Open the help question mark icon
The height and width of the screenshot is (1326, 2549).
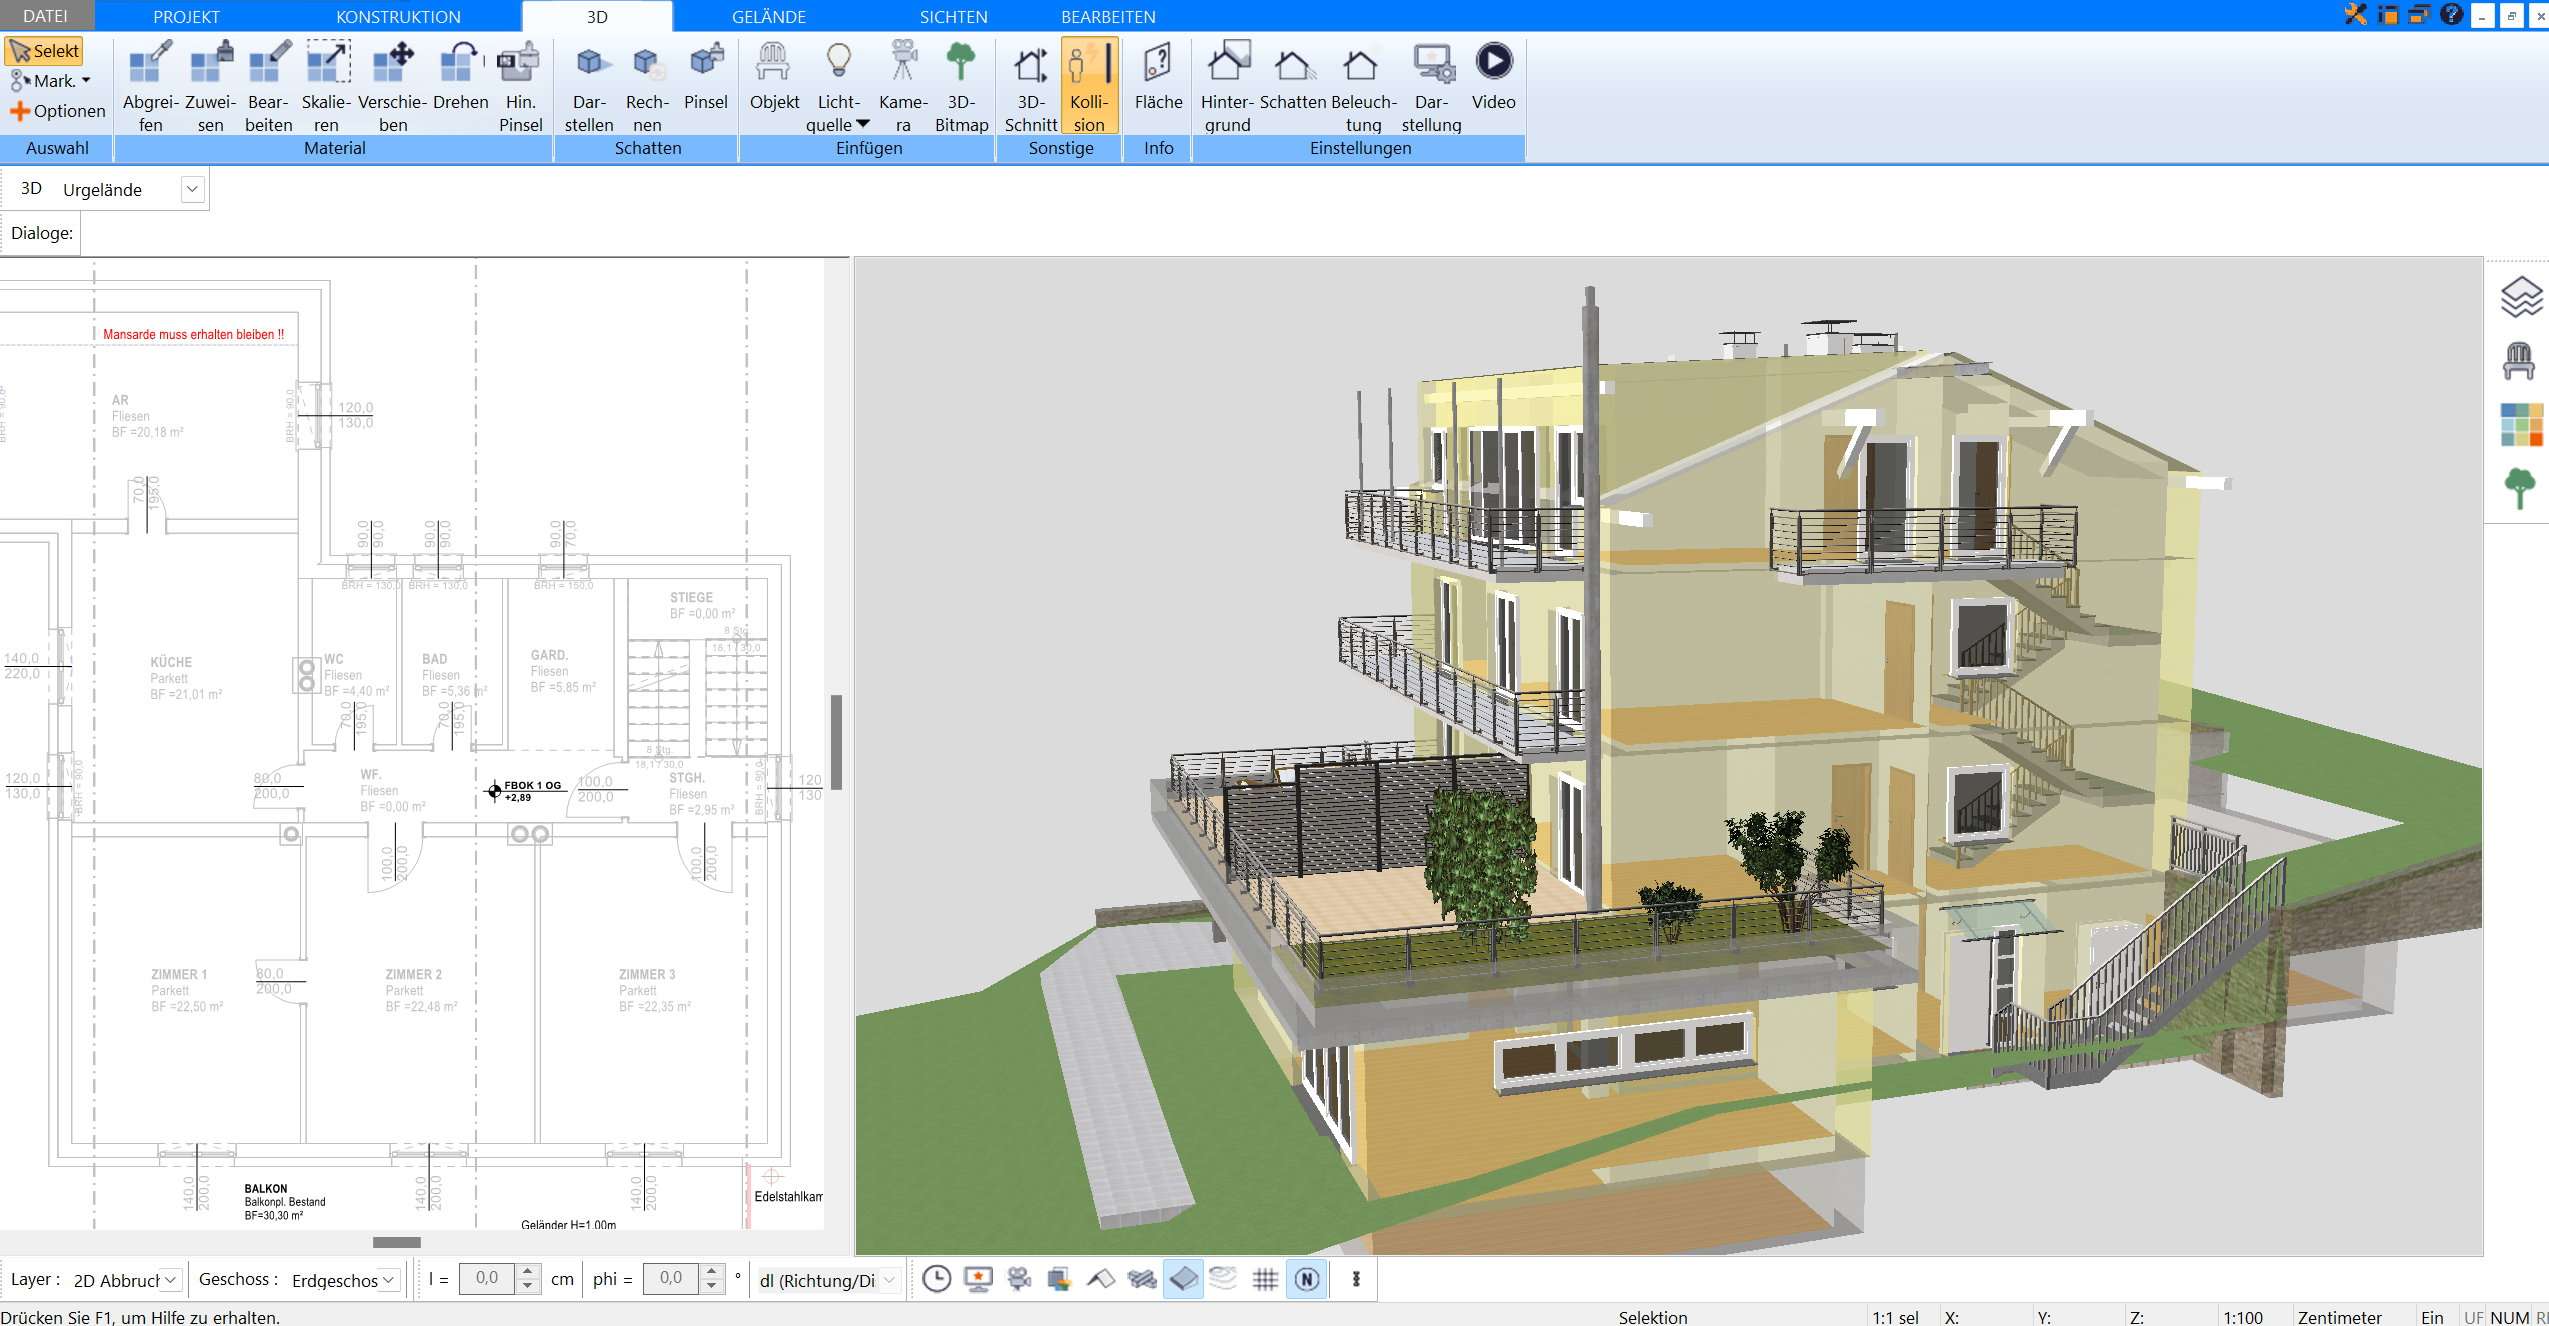point(2450,15)
